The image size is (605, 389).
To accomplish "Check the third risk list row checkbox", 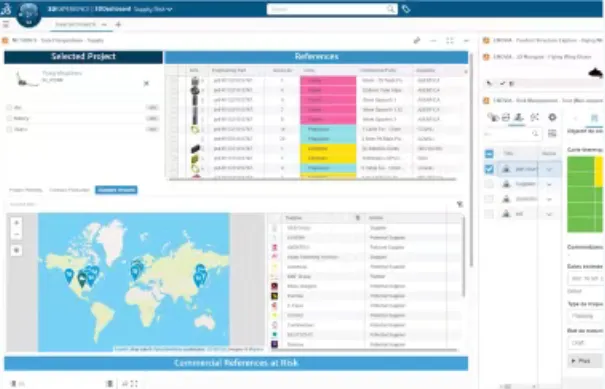I will pos(489,199).
